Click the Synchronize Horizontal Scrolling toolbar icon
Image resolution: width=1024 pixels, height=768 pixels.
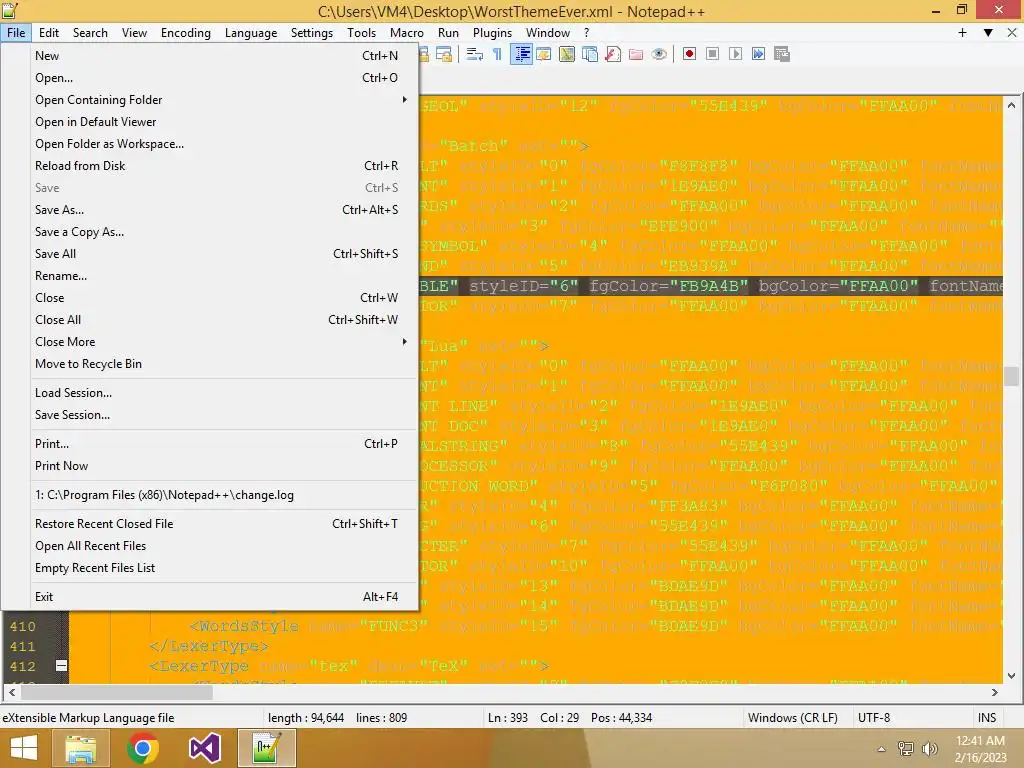click(x=444, y=54)
